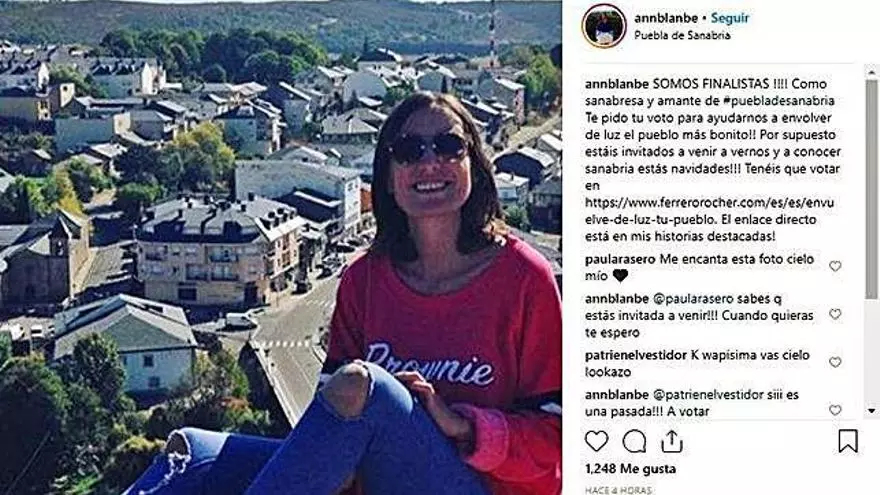Open the #puebladesanabria hashtag
880x495 pixels.
click(x=778, y=101)
